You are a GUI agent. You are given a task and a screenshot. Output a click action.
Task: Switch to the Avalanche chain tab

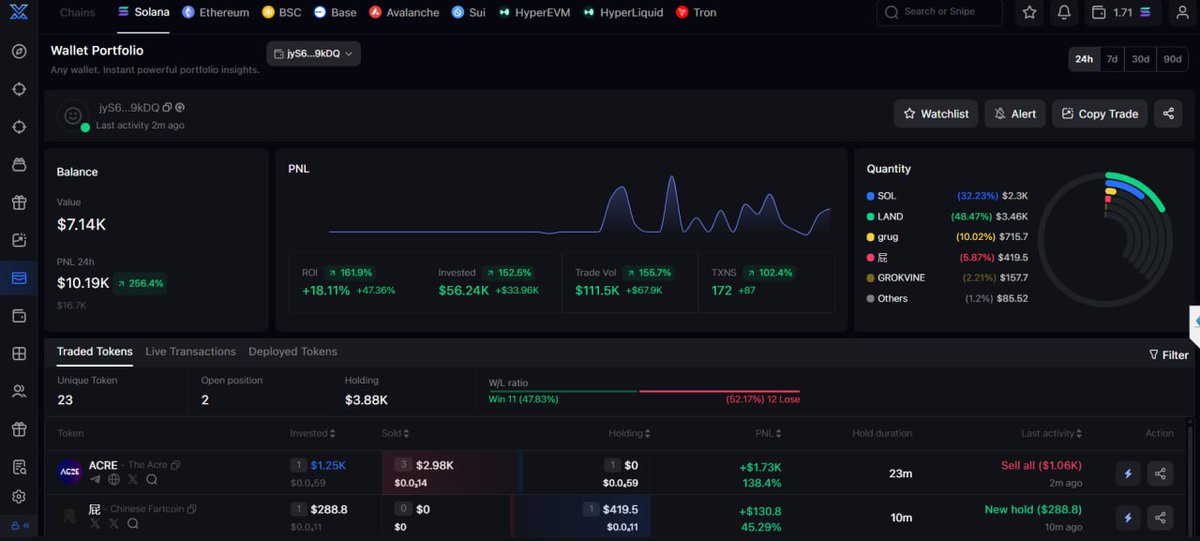pos(404,13)
